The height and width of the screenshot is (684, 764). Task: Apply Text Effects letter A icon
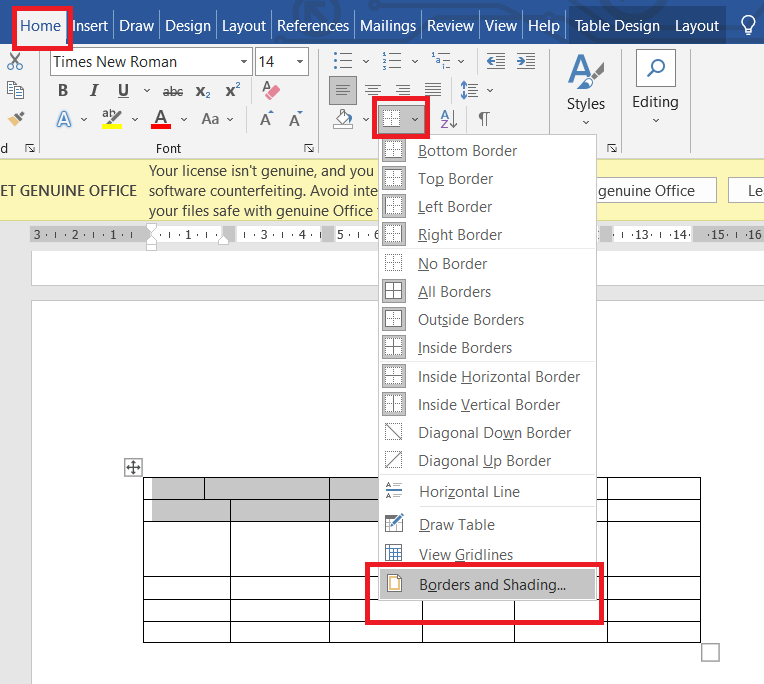(x=64, y=119)
